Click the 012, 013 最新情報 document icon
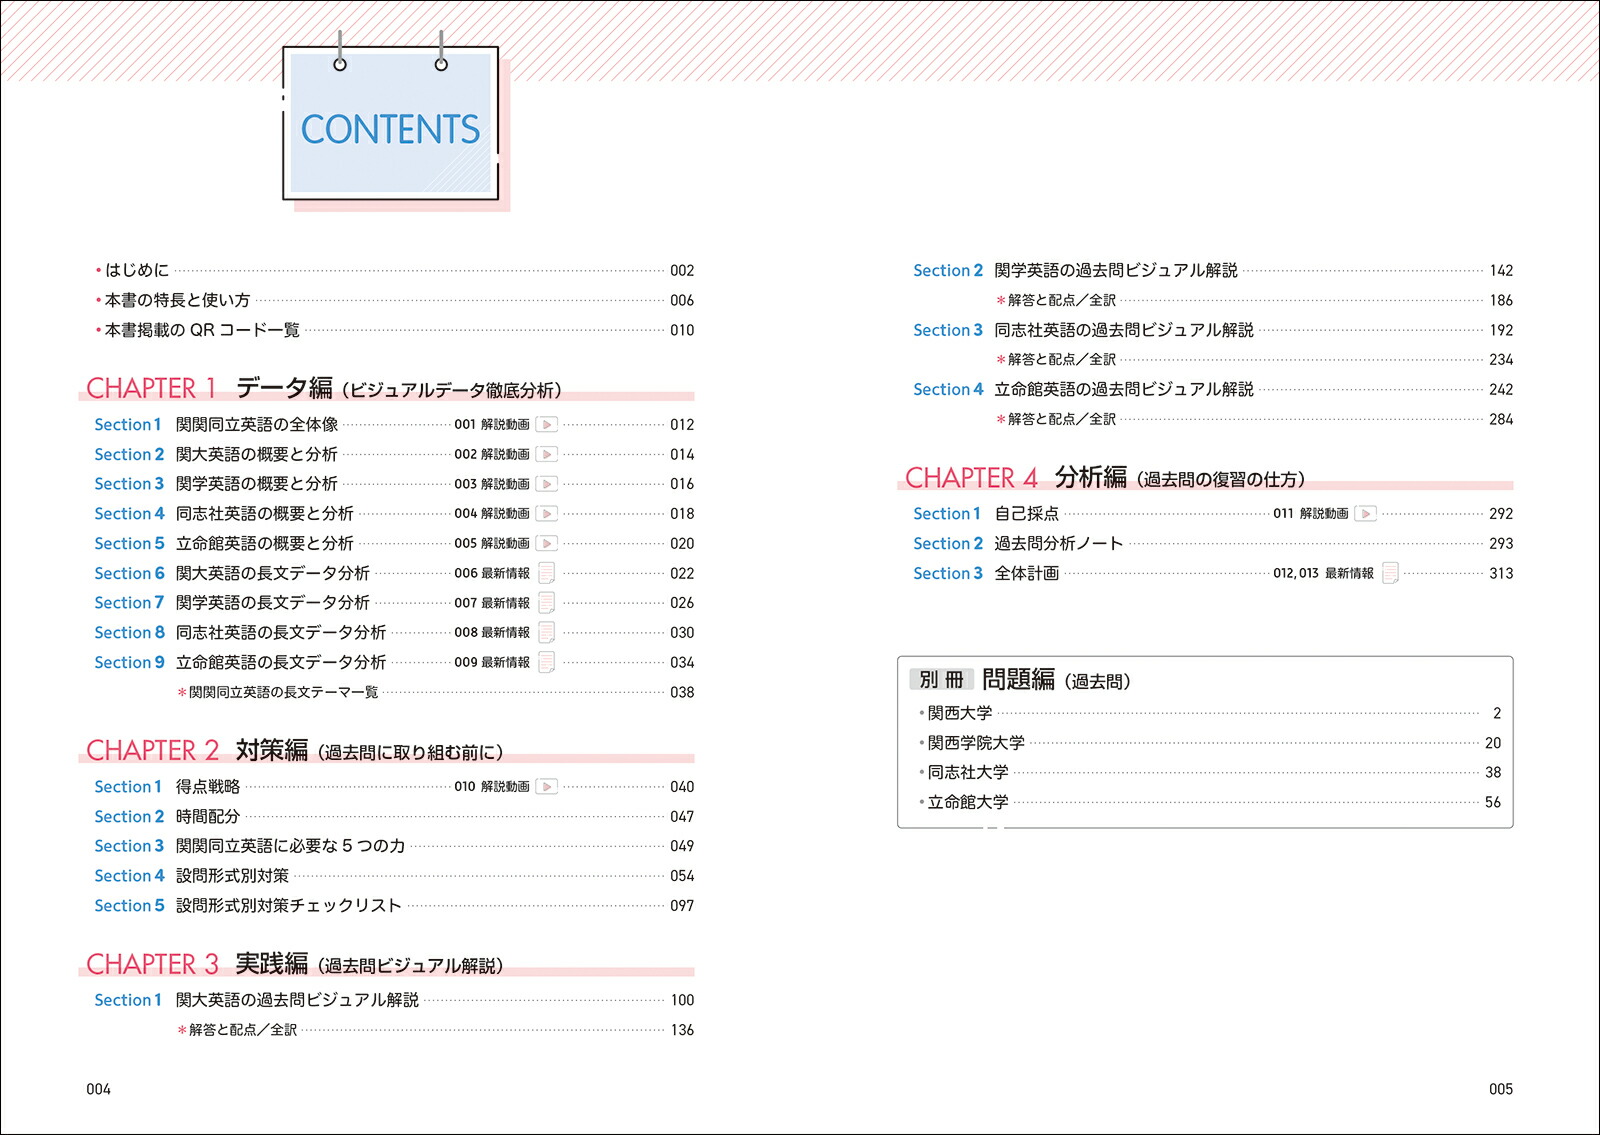The height and width of the screenshot is (1135, 1600). 1390,573
